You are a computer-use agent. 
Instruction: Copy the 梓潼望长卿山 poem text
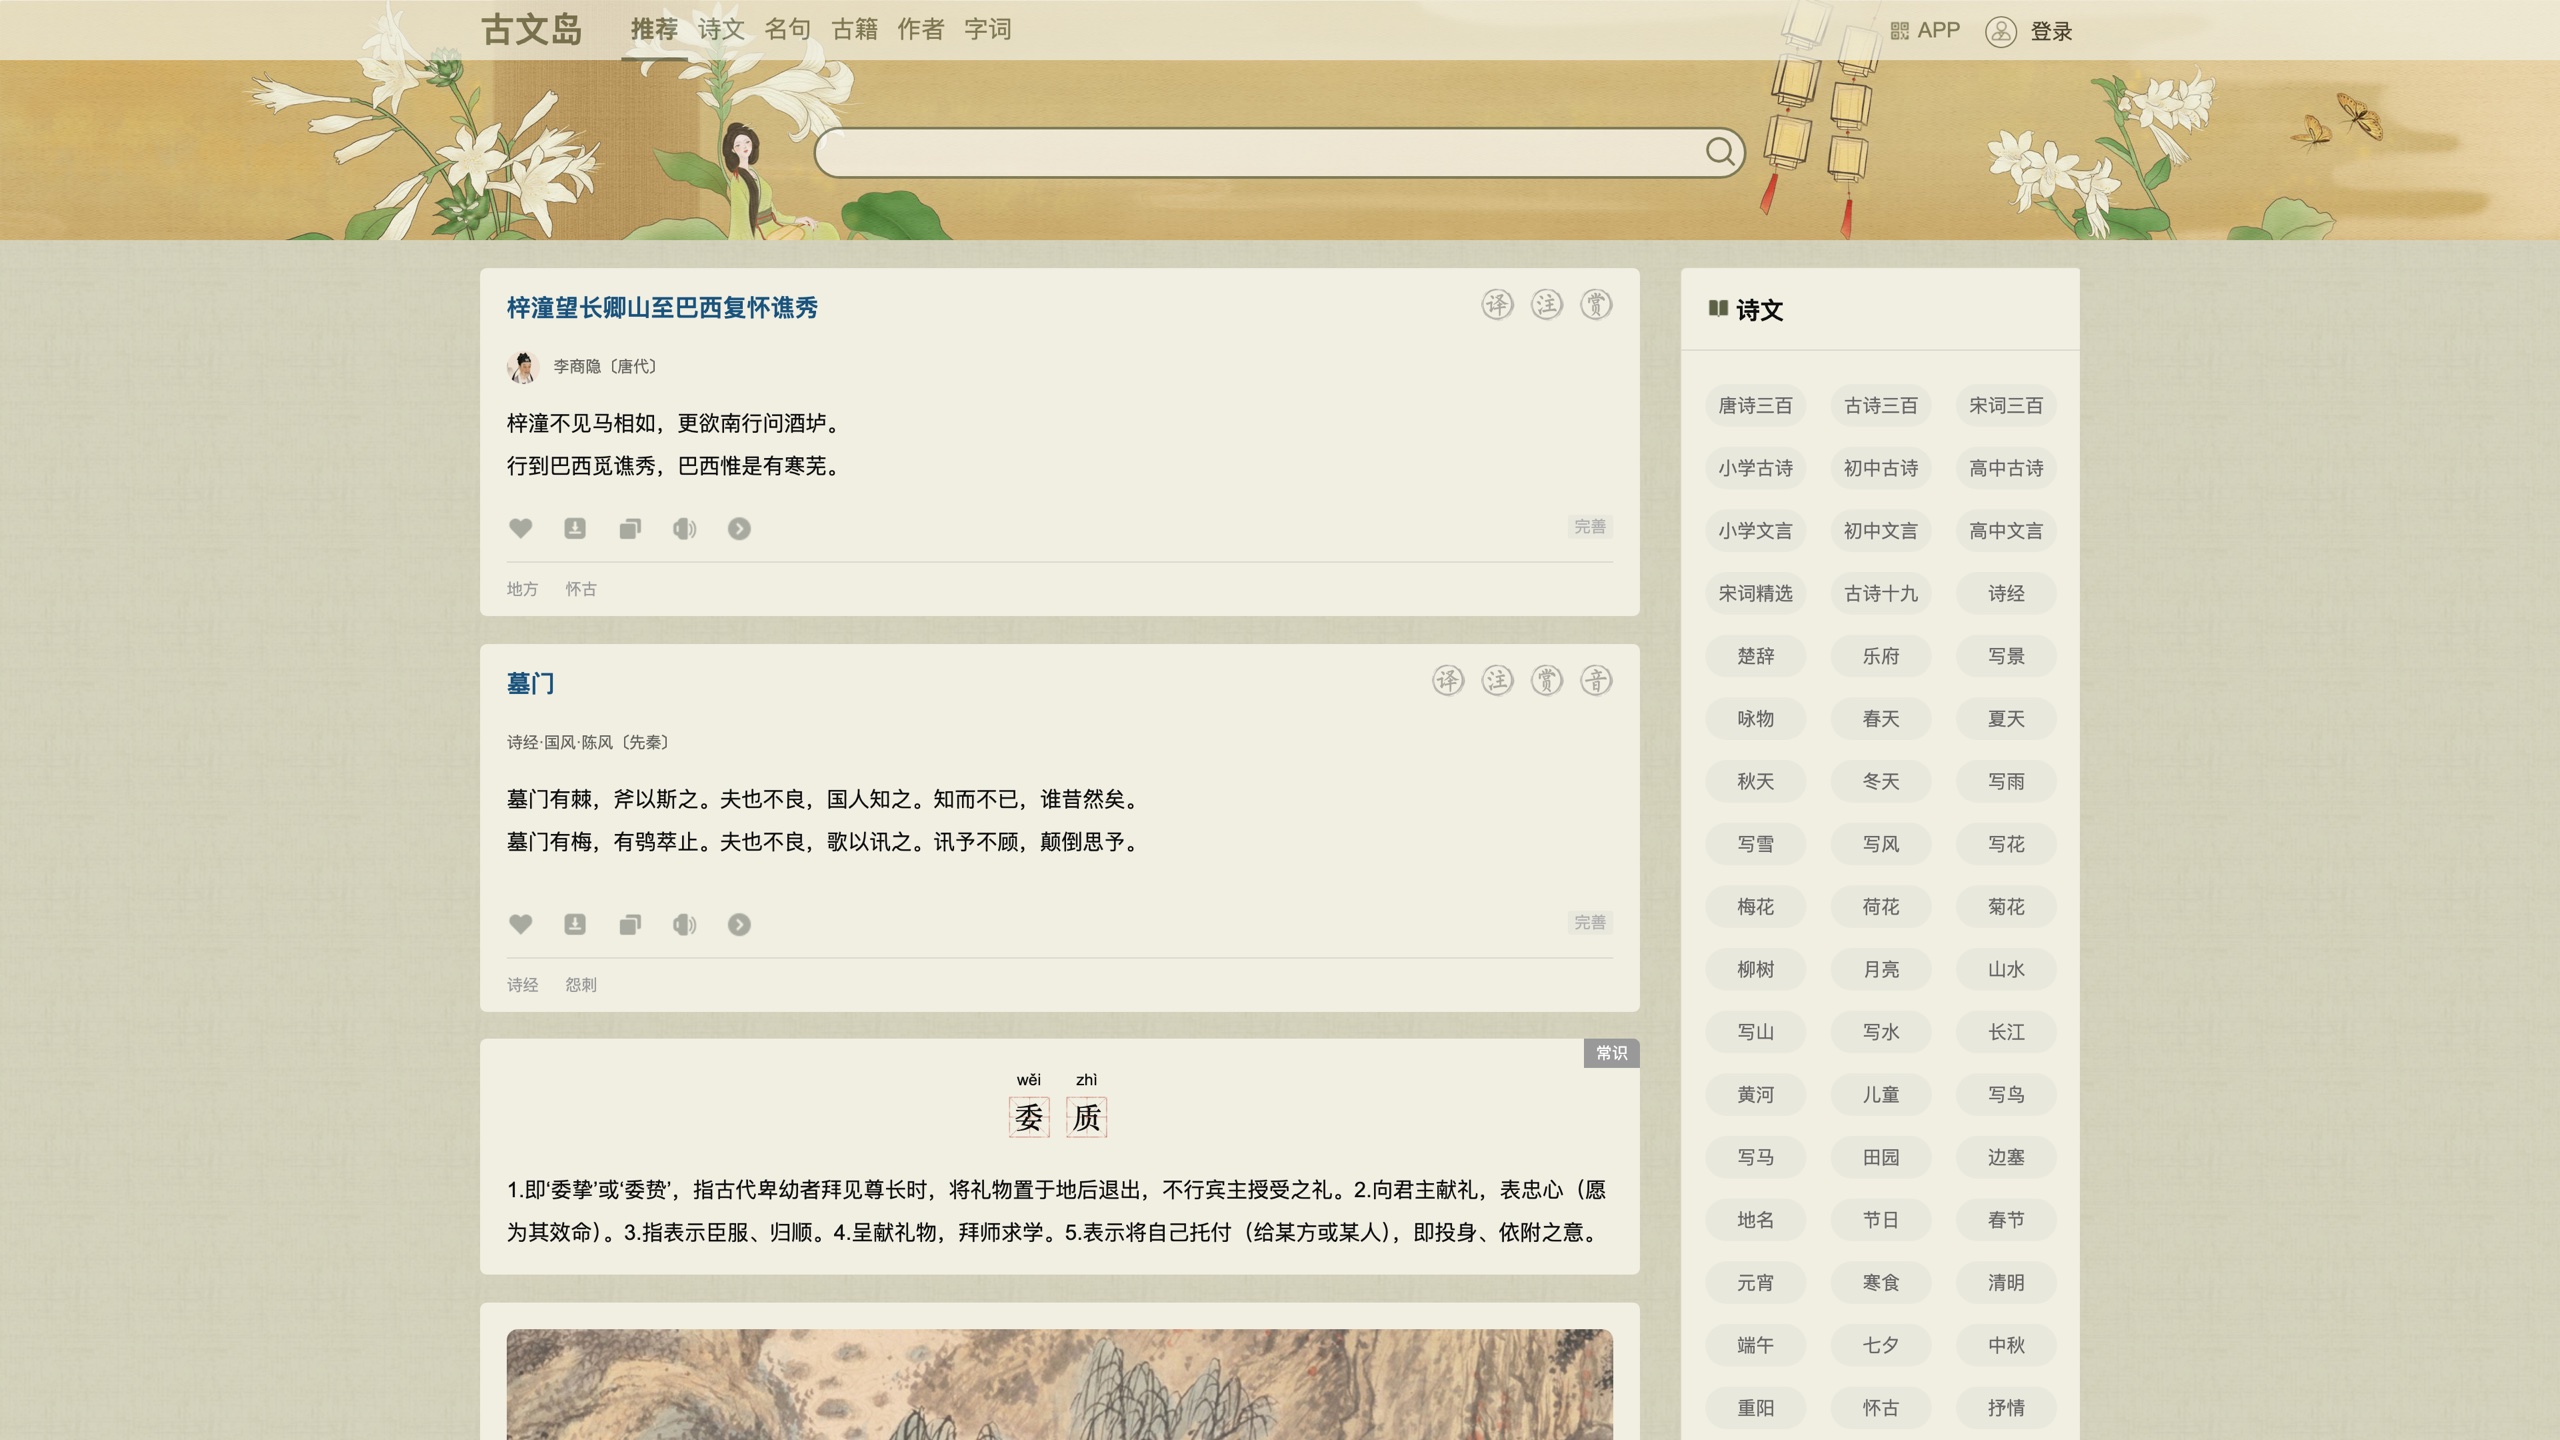click(630, 528)
